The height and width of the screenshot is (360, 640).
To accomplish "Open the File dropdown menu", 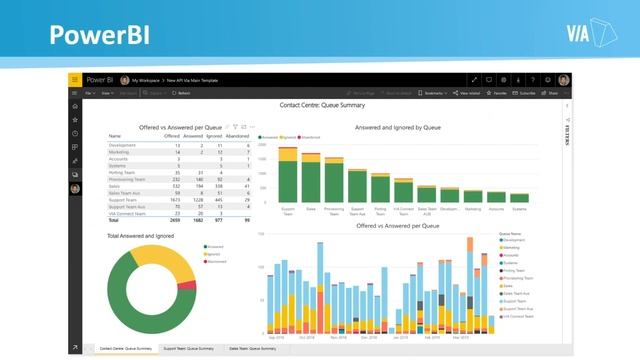I will tap(90, 93).
